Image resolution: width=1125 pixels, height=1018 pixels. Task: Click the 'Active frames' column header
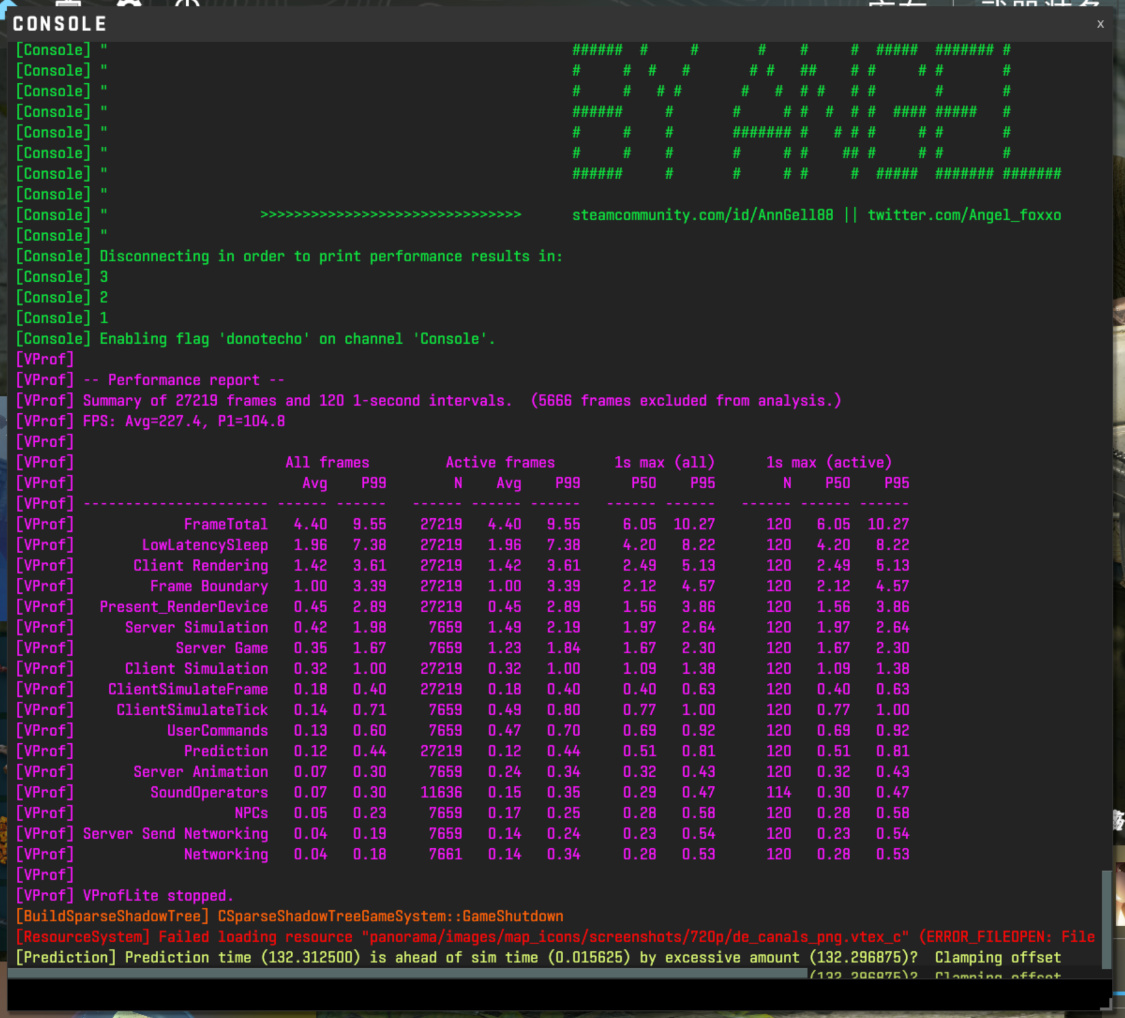pyautogui.click(x=500, y=463)
